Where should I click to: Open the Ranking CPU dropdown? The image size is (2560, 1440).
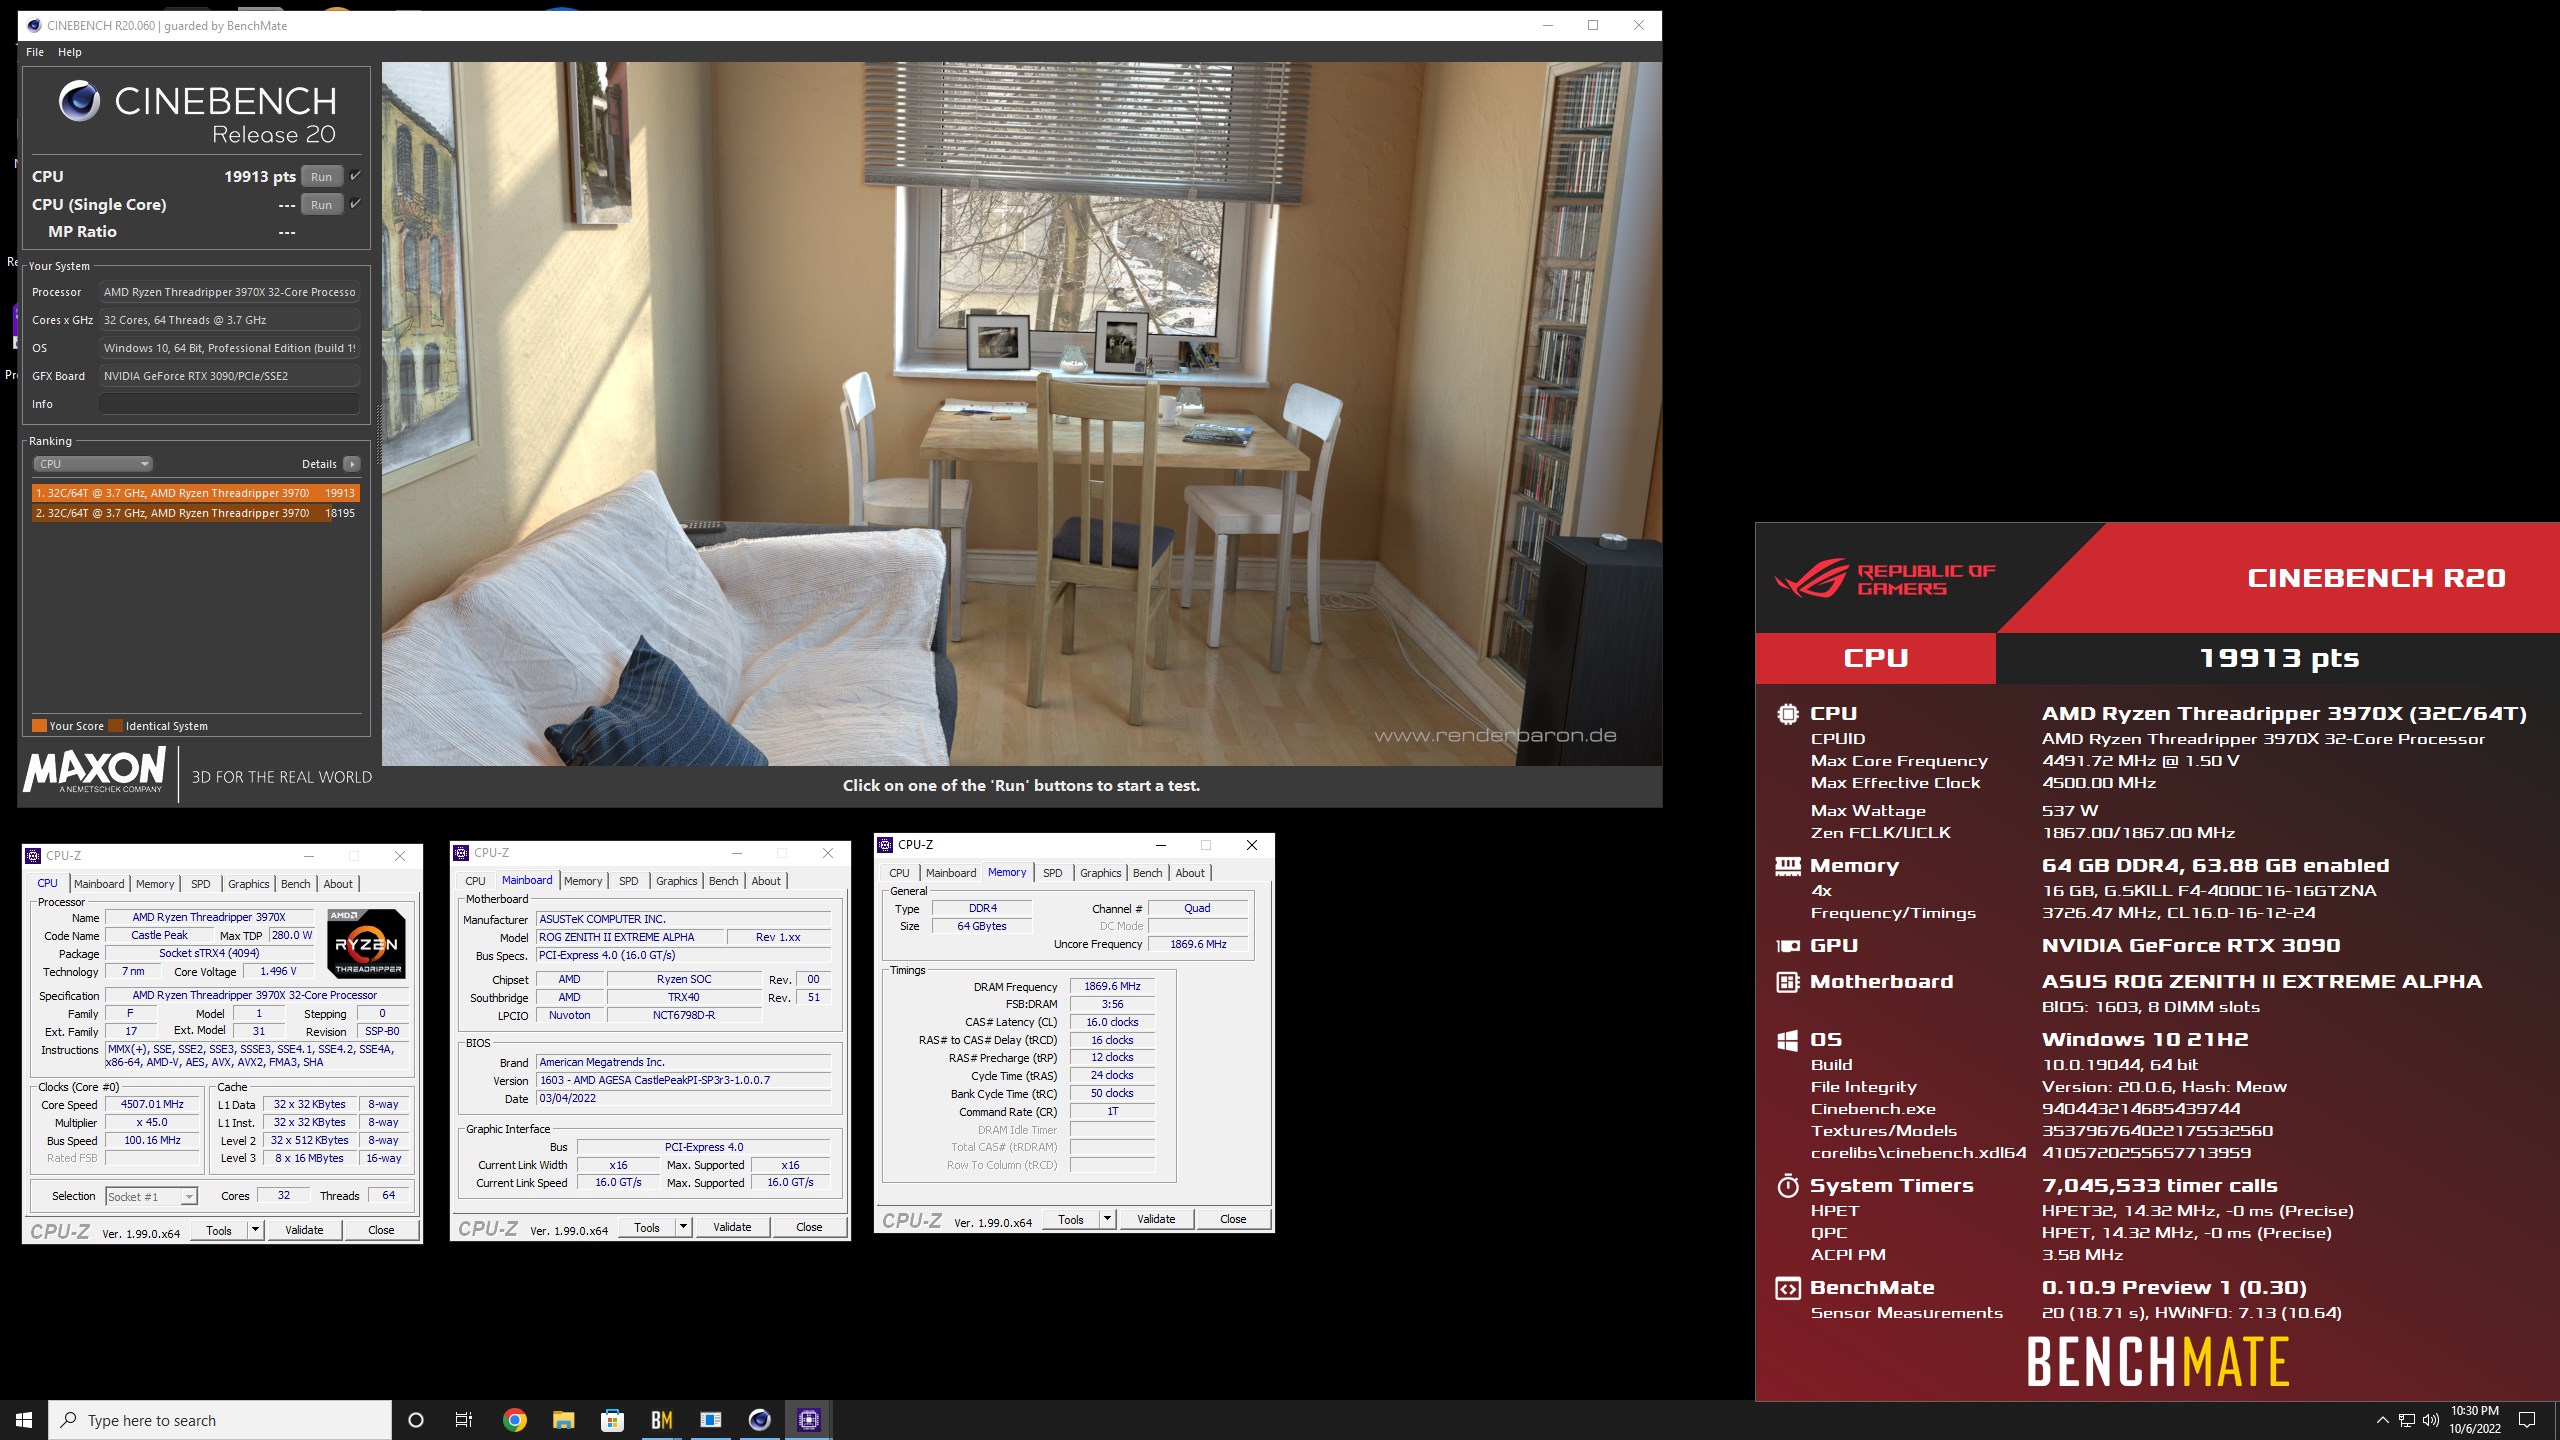[93, 464]
